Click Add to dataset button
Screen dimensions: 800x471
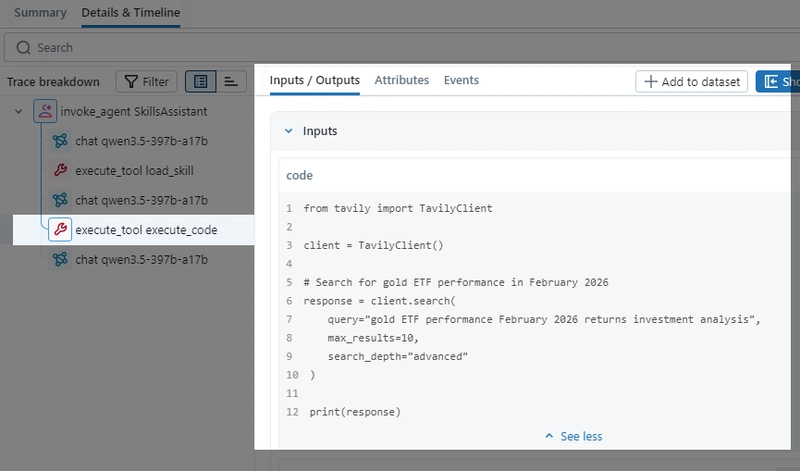pos(692,82)
